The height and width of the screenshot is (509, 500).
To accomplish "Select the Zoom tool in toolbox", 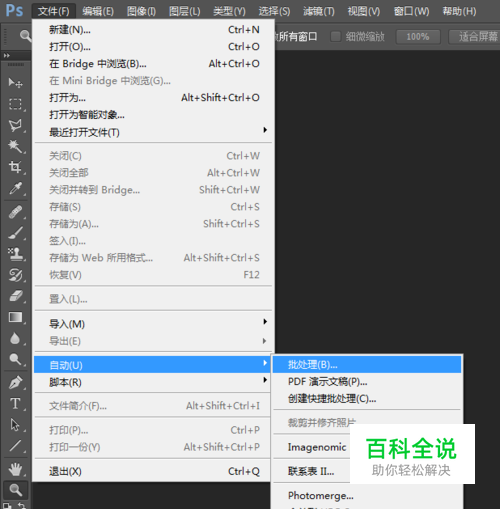I will click(15, 490).
